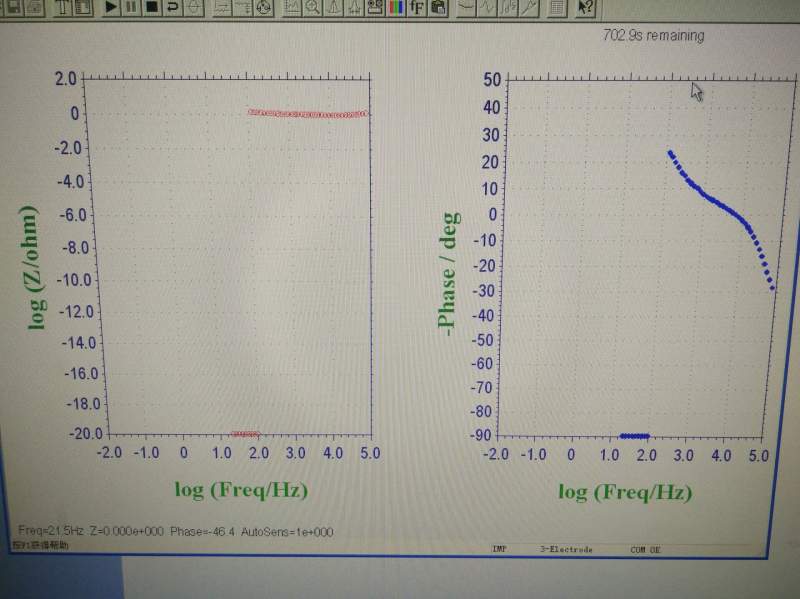Open the Graph Options icon
800x599 pixels.
(376, 7)
